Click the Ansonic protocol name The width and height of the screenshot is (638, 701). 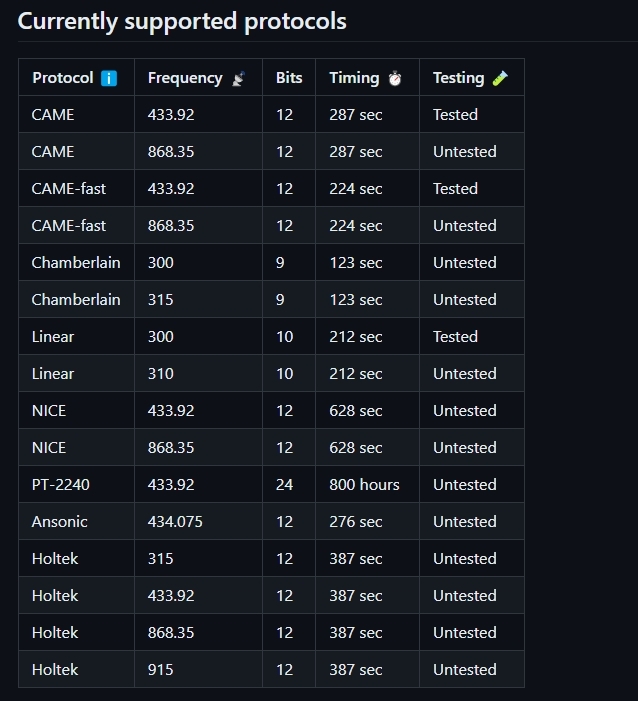pos(59,521)
